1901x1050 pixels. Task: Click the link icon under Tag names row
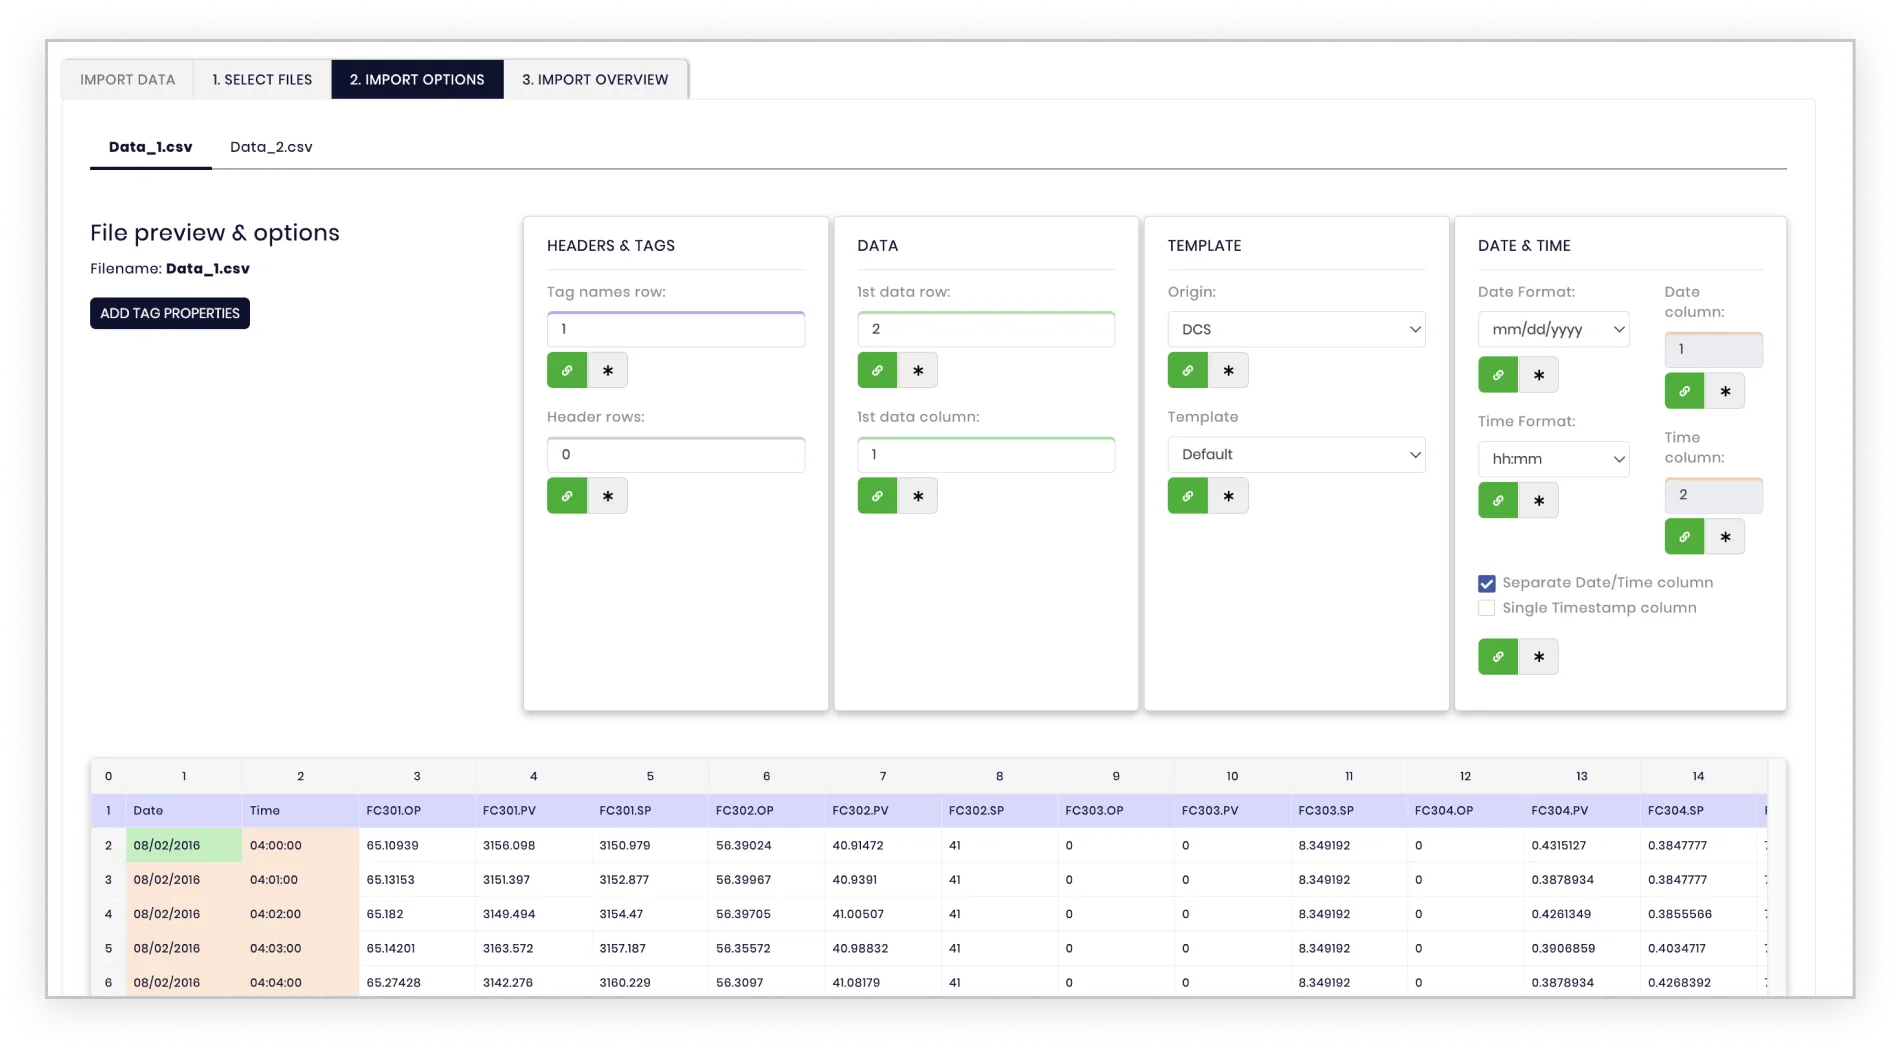click(568, 370)
